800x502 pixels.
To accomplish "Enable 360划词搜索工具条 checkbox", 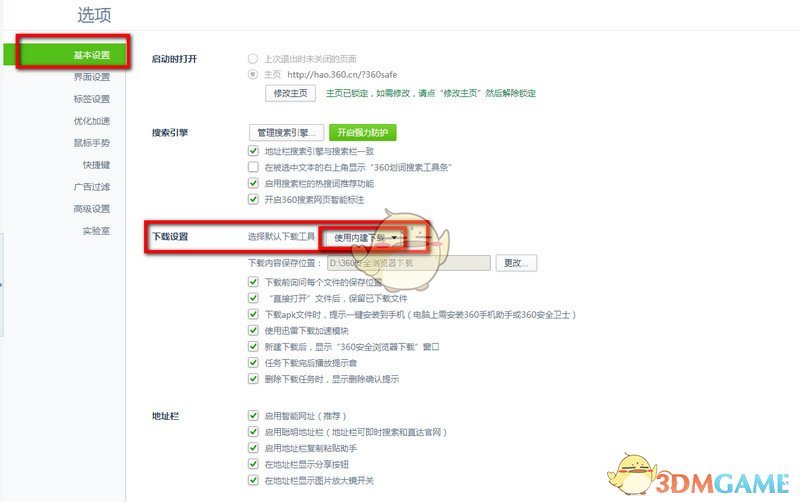I will tap(253, 167).
